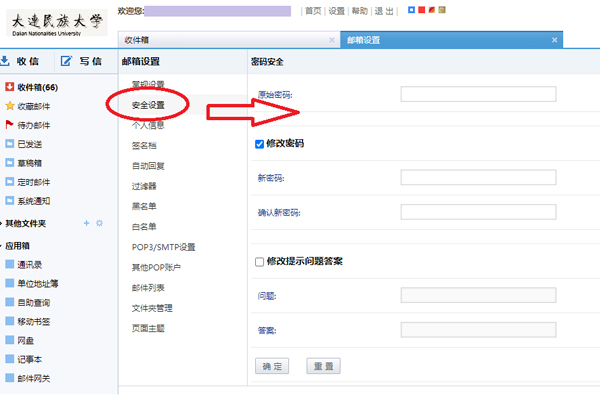Add a new folder with the plus icon

(x=86, y=223)
